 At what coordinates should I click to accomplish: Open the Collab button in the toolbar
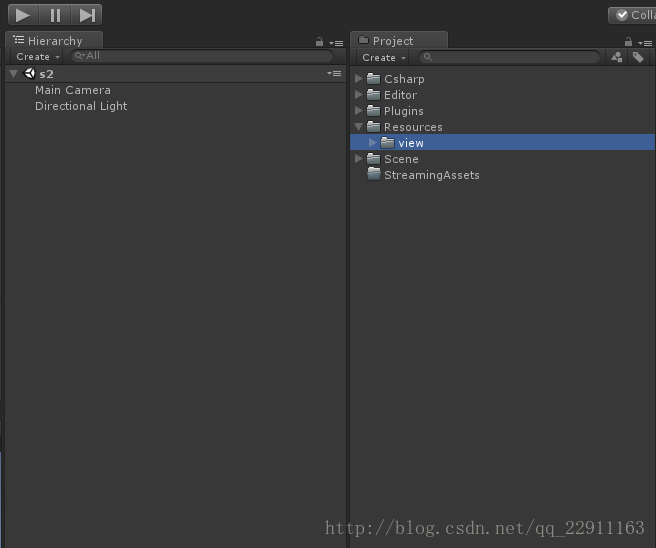632,15
